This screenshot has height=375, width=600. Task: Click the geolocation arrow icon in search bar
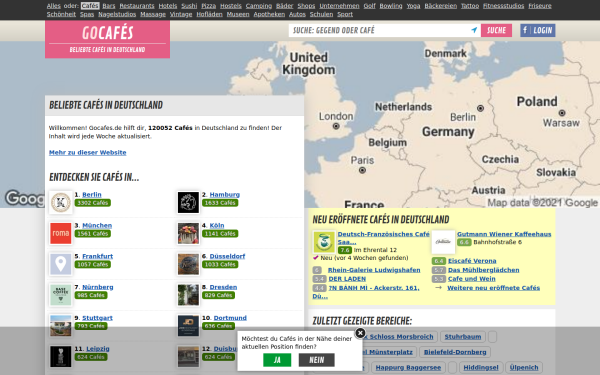pos(474,30)
